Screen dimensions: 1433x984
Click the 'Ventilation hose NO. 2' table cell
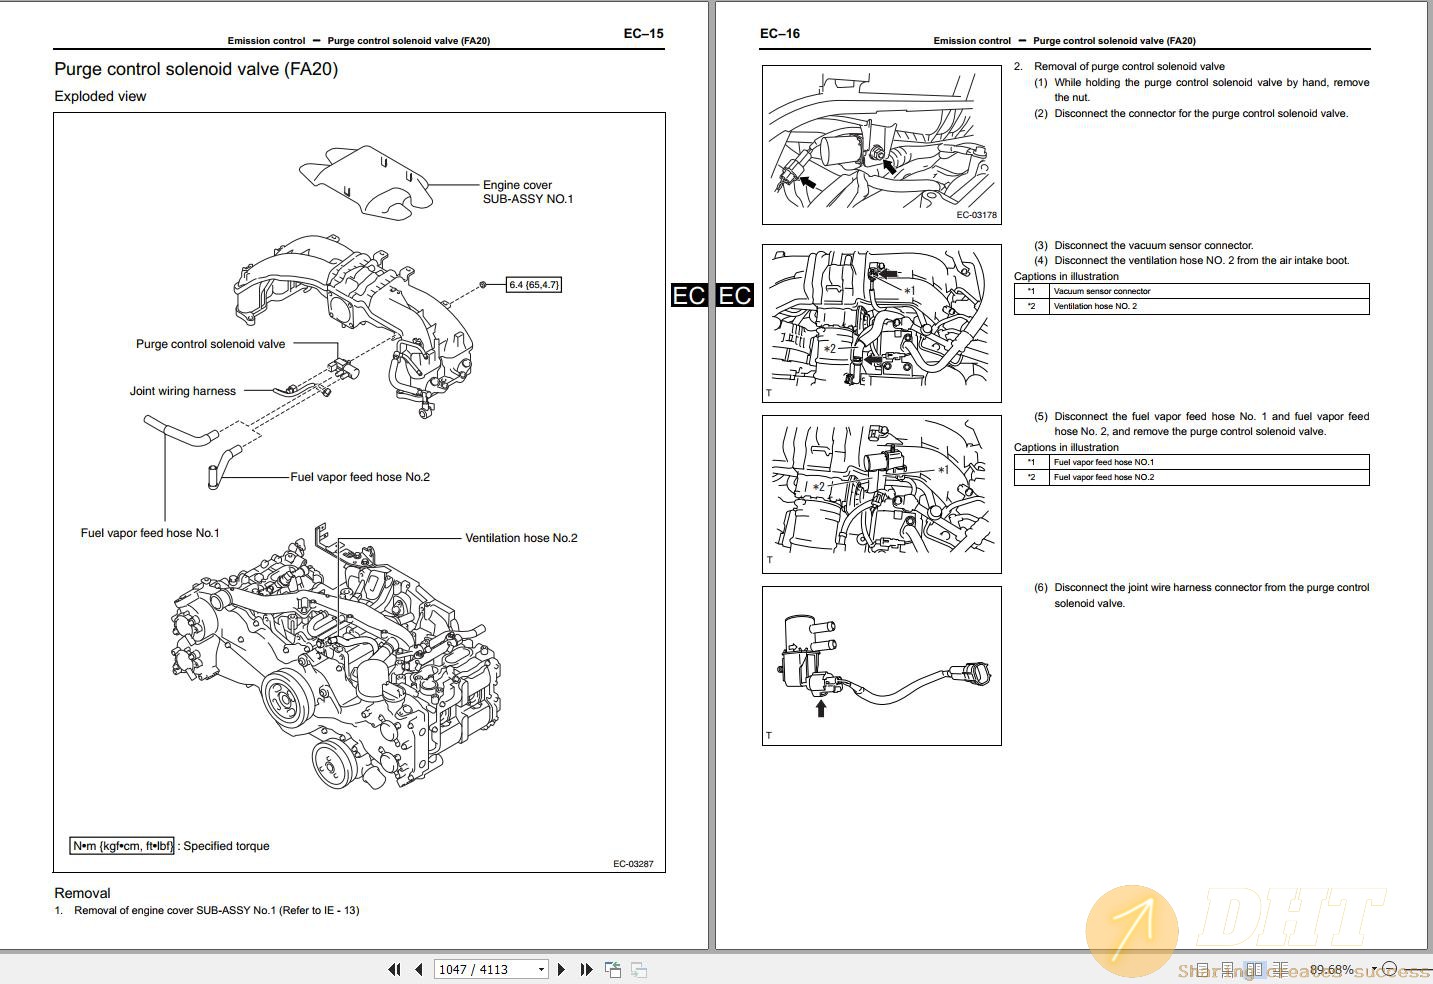point(1209,306)
